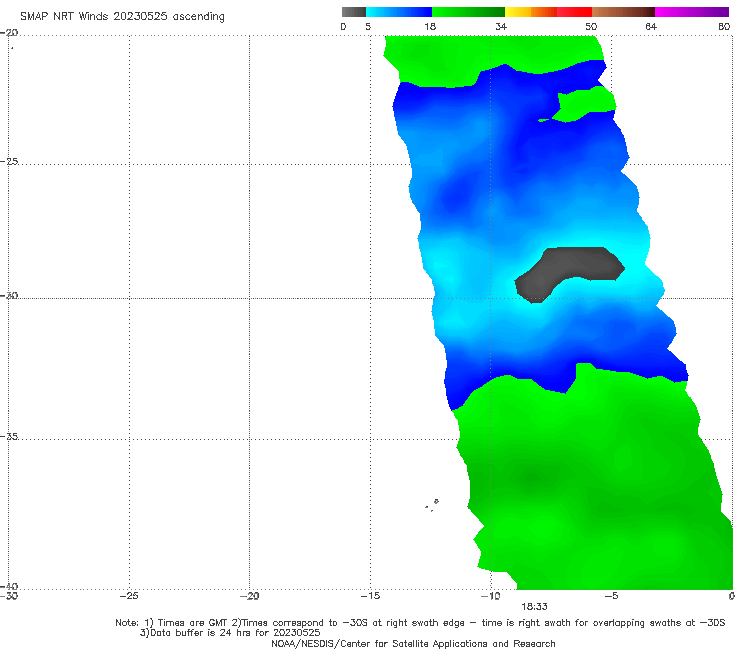Click the color bar label '50'
The height and width of the screenshot is (650, 740).
(591, 27)
